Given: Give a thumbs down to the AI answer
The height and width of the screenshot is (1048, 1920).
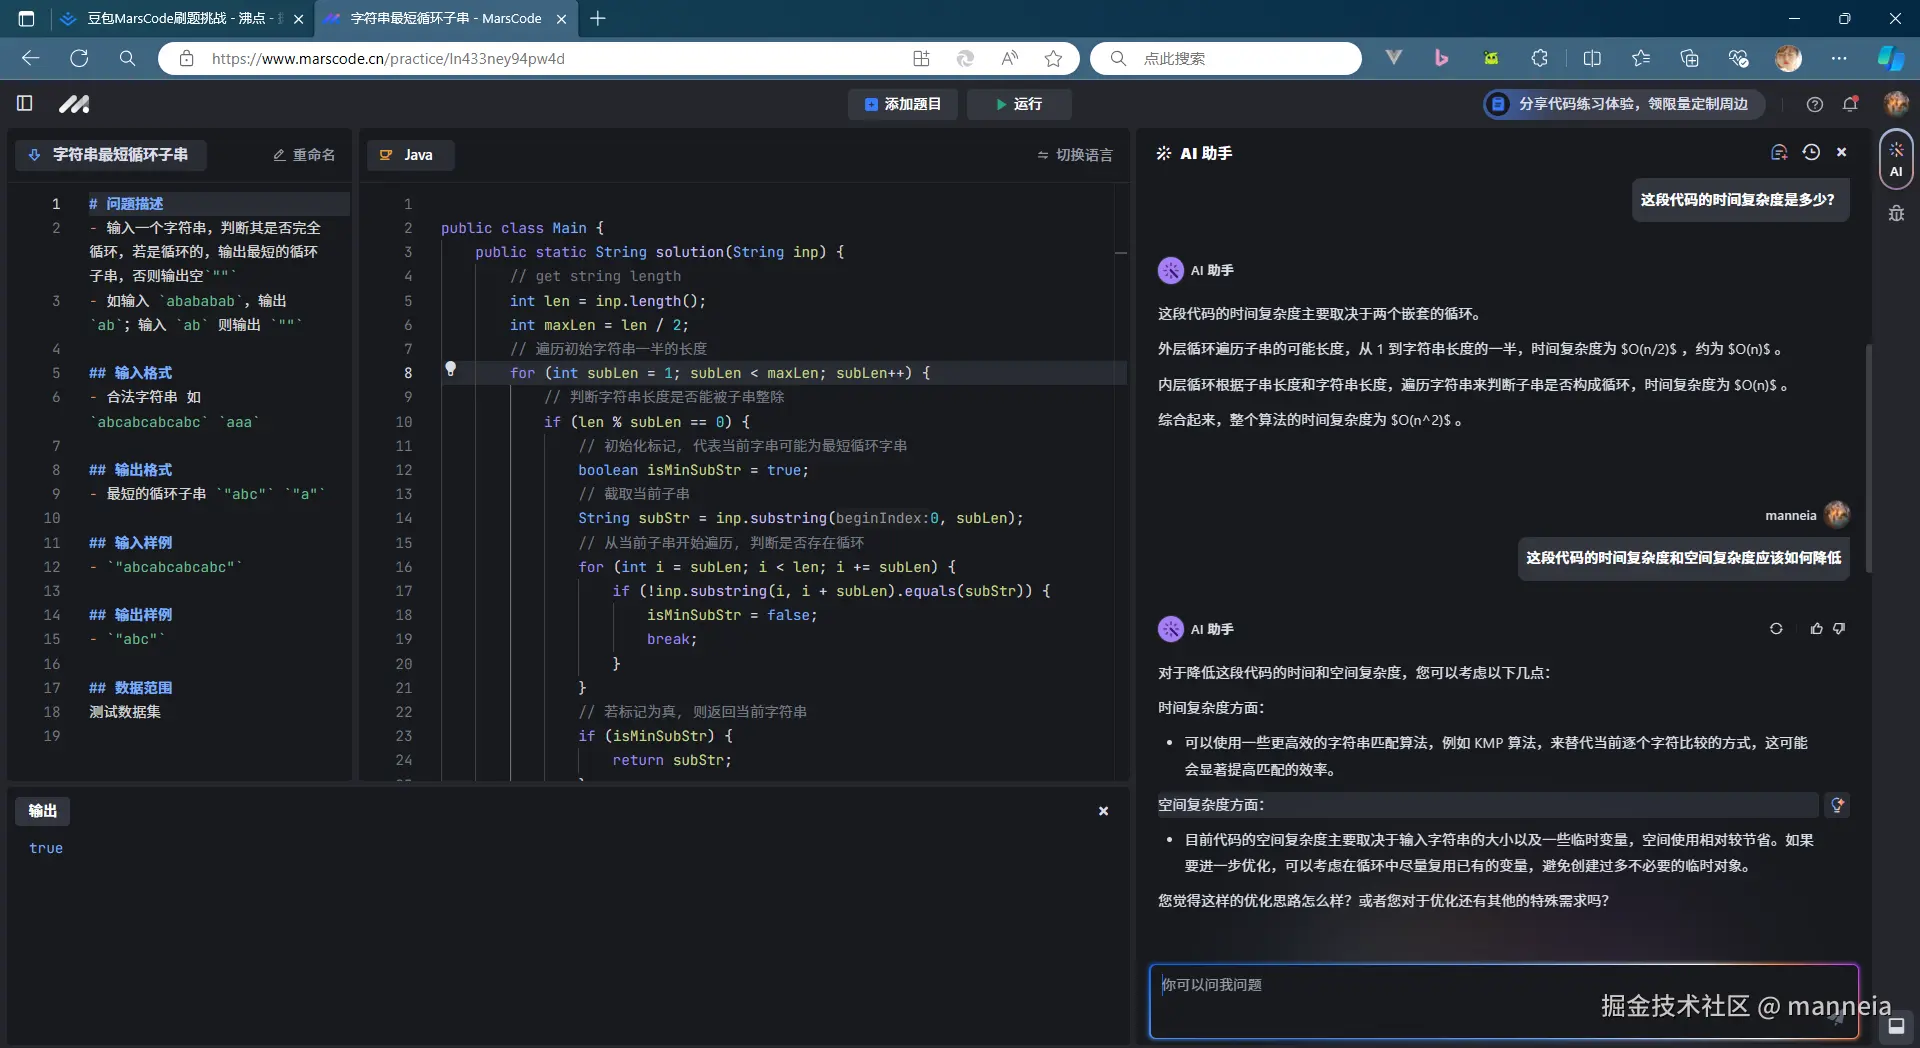Looking at the screenshot, I should [1839, 629].
